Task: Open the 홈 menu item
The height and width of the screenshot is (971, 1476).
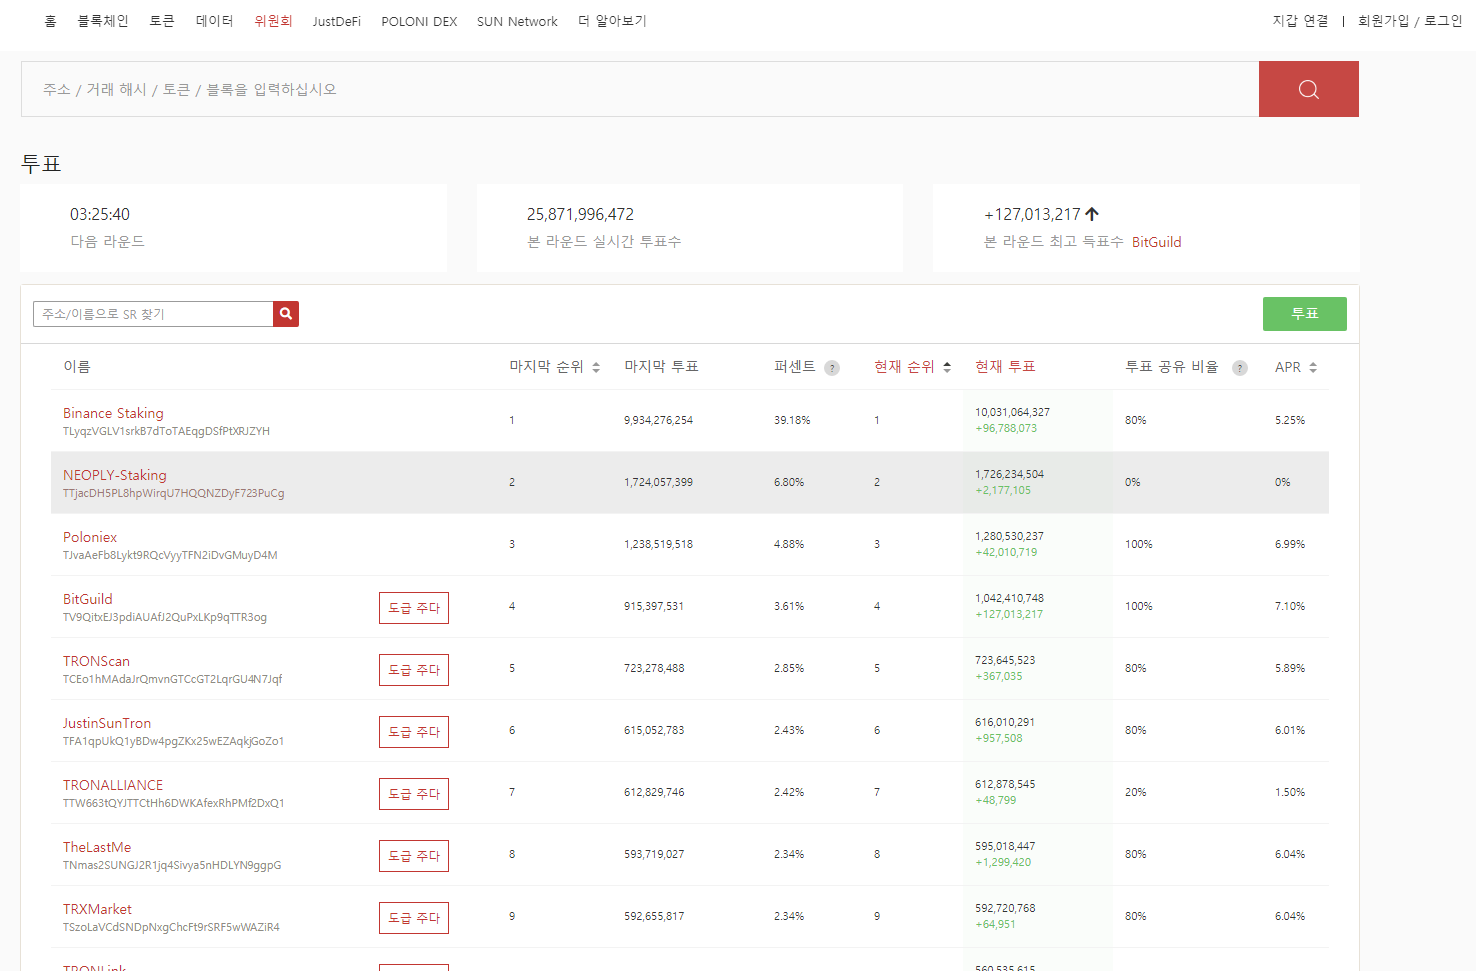Action: 50,21
